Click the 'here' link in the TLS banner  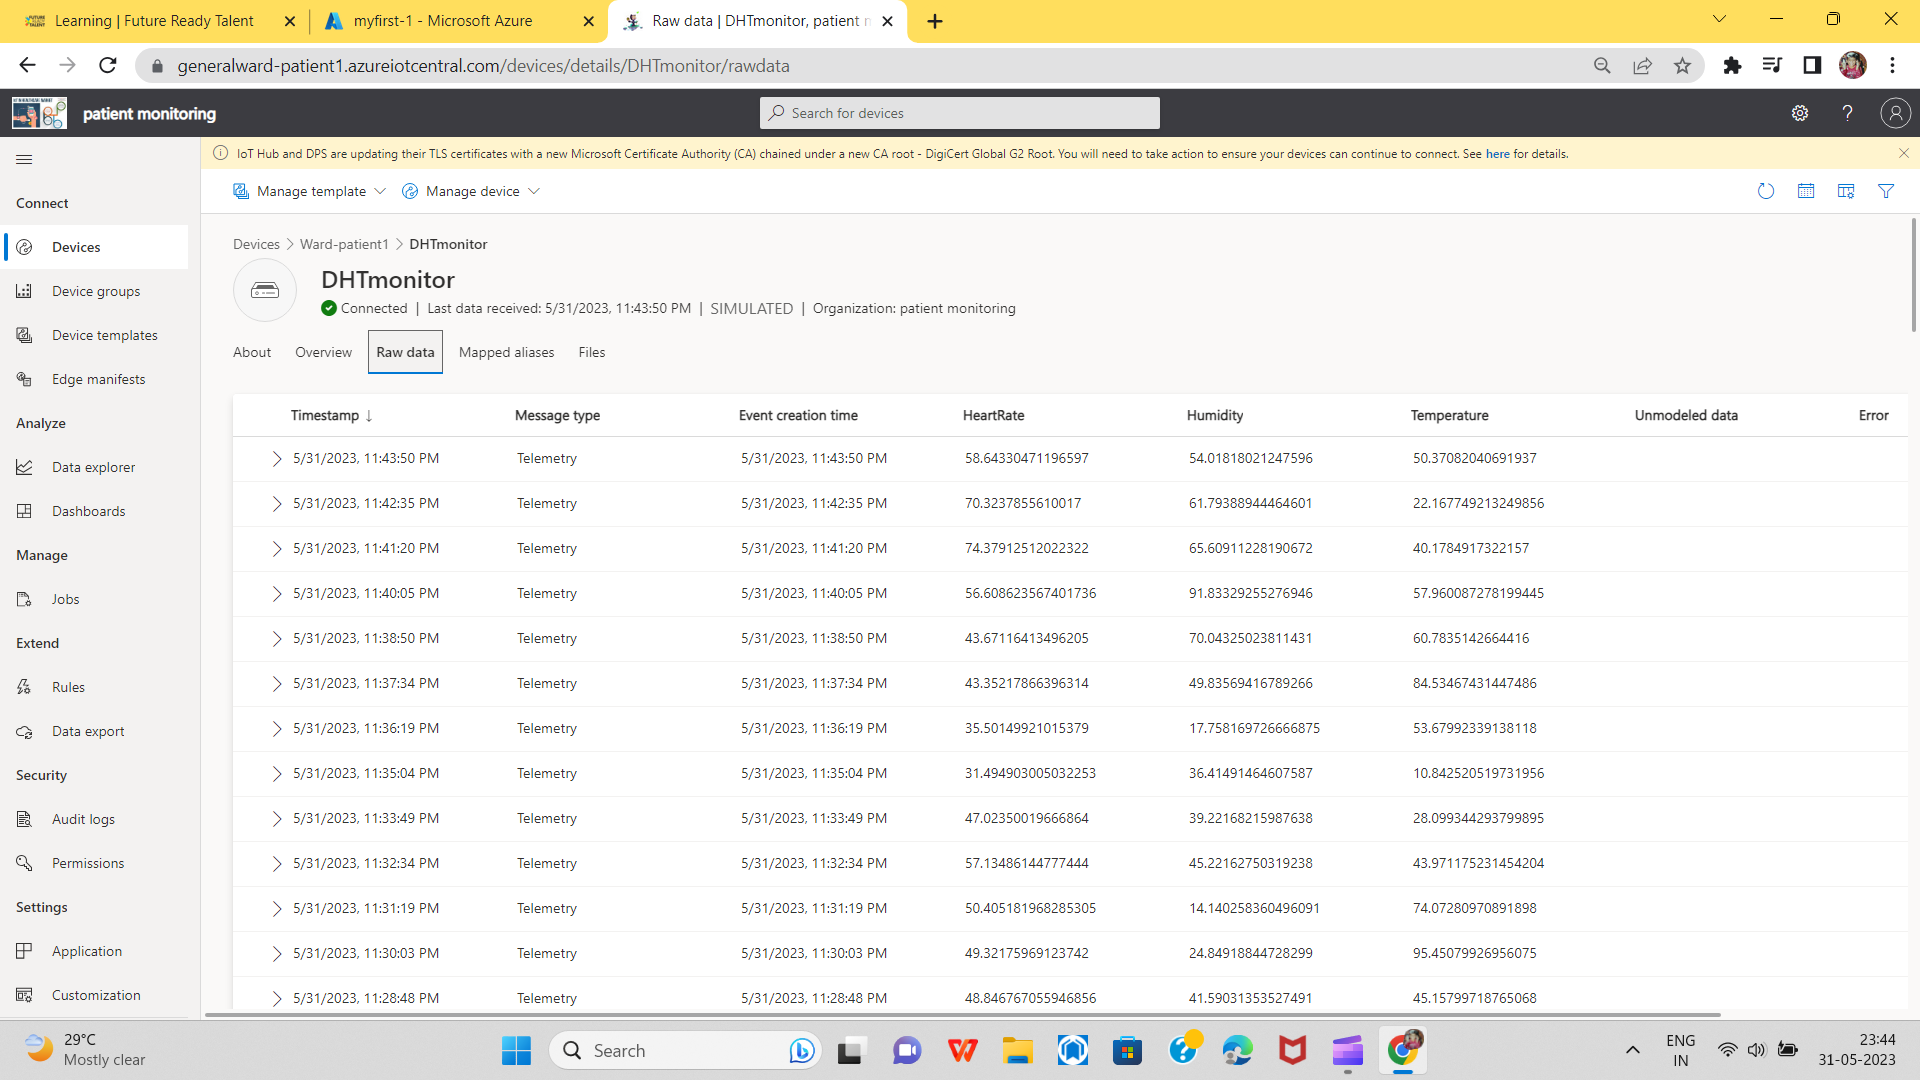pyautogui.click(x=1497, y=153)
